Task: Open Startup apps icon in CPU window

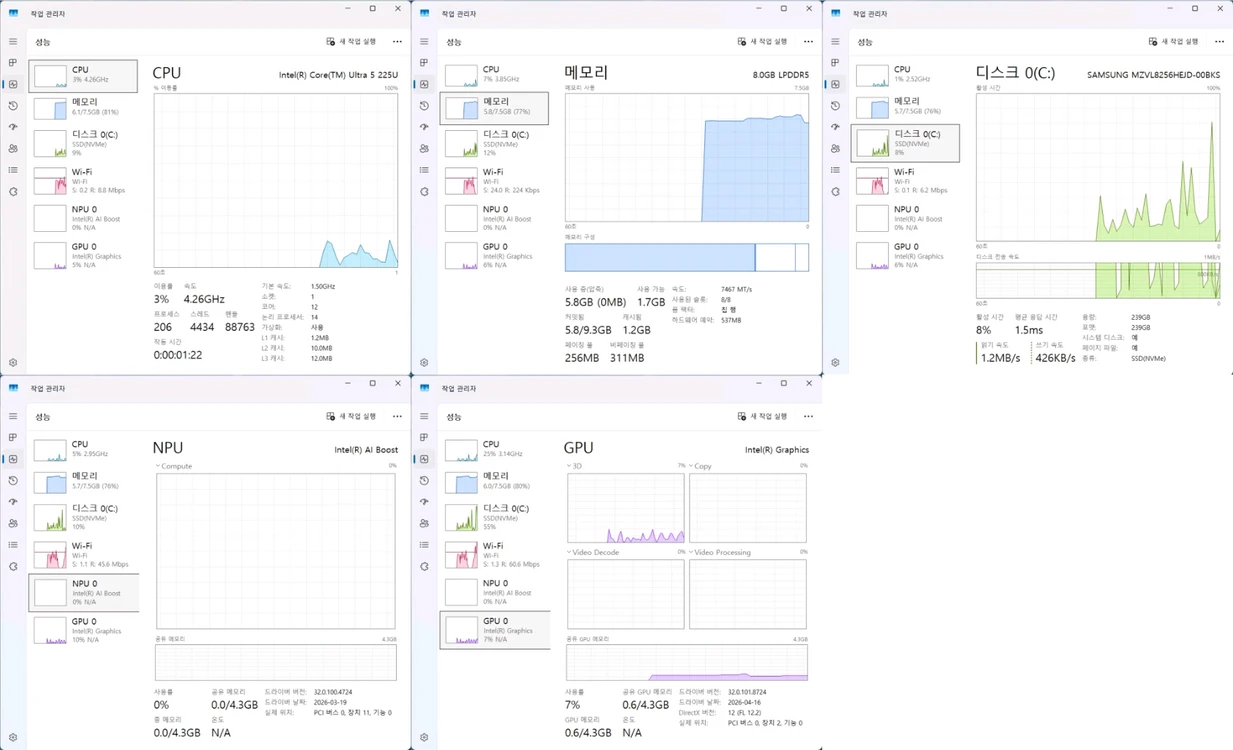Action: [13, 127]
